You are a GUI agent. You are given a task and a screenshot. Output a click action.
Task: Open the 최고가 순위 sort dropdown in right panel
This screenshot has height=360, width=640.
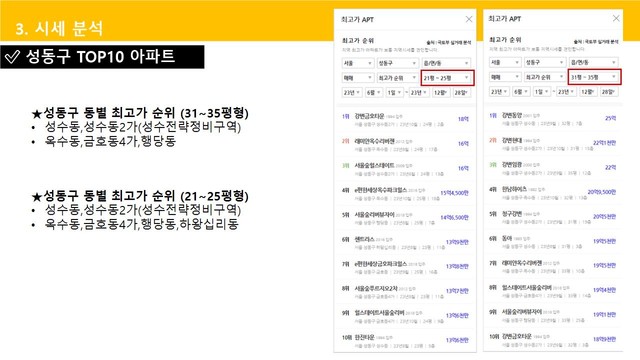click(544, 77)
